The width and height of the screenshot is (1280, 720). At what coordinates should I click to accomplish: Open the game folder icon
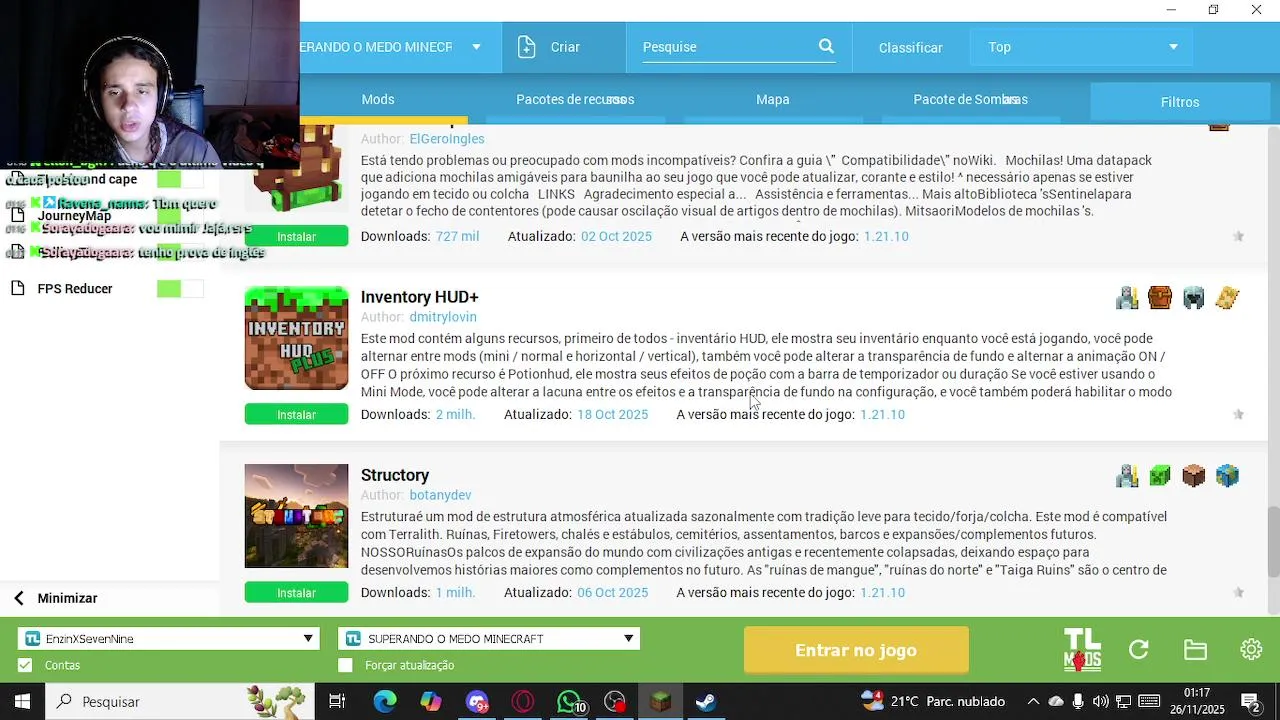(x=1195, y=650)
